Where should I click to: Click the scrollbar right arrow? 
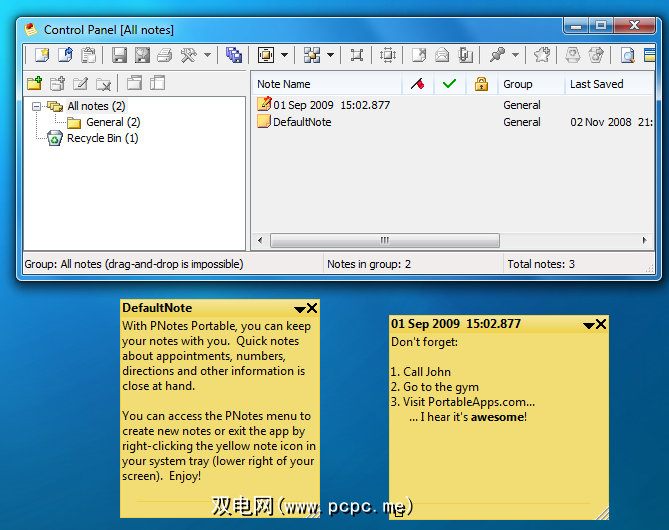[644, 240]
